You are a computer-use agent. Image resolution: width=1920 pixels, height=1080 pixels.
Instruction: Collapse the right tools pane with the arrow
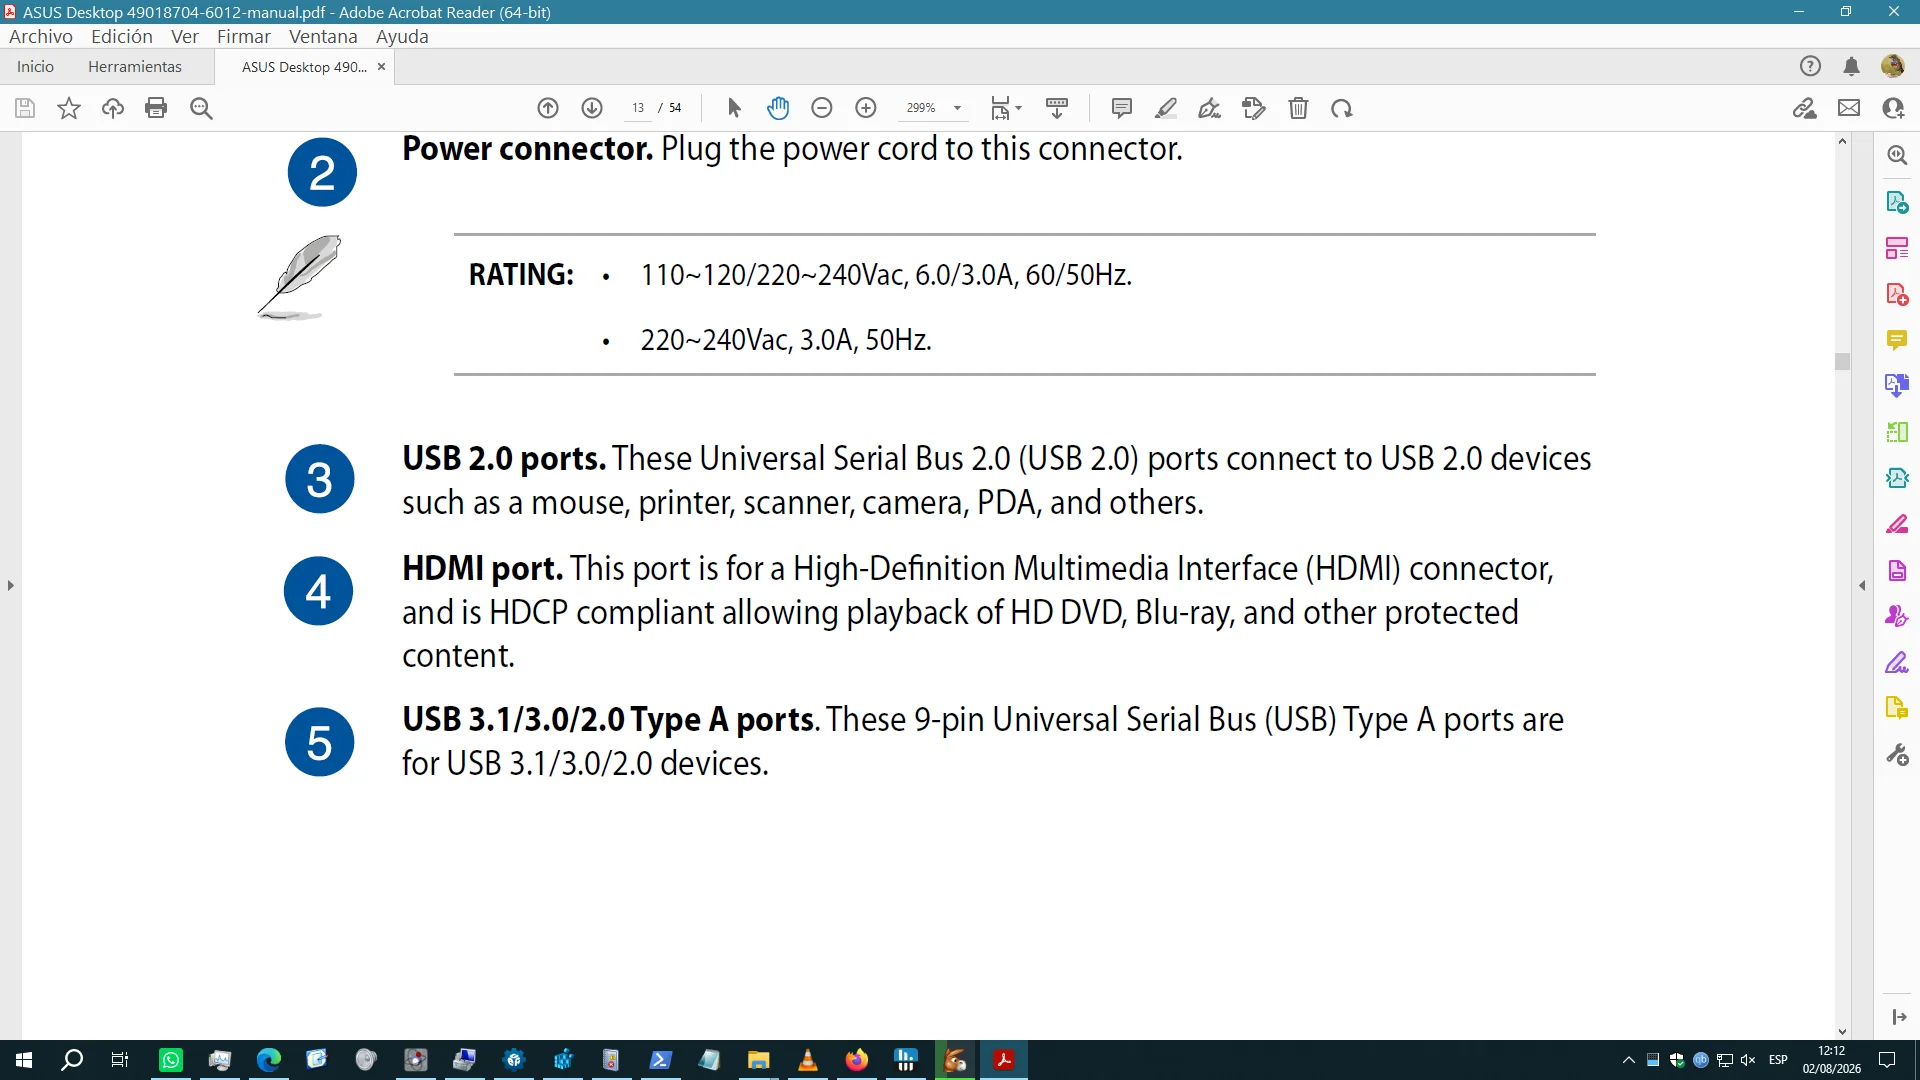click(x=1862, y=585)
